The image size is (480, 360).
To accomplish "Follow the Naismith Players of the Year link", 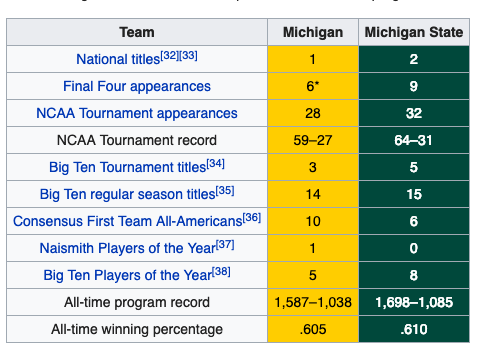I will pyautogui.click(x=128, y=248).
